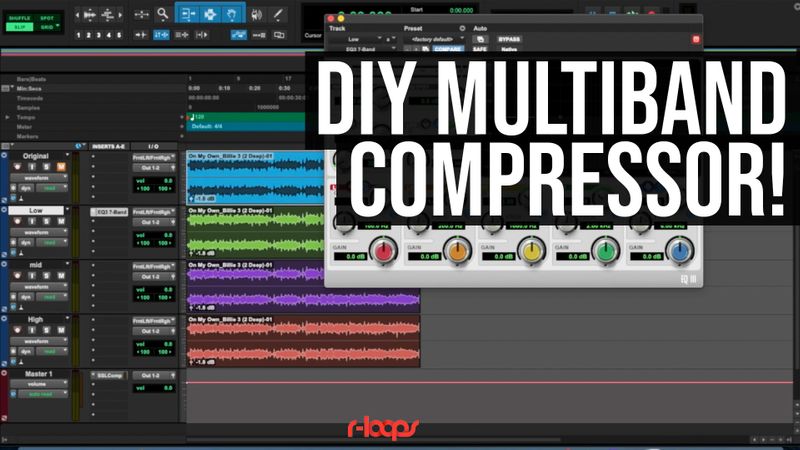Image resolution: width=800 pixels, height=450 pixels.
Task: Open plugin factory default preset menu
Action: pos(434,39)
